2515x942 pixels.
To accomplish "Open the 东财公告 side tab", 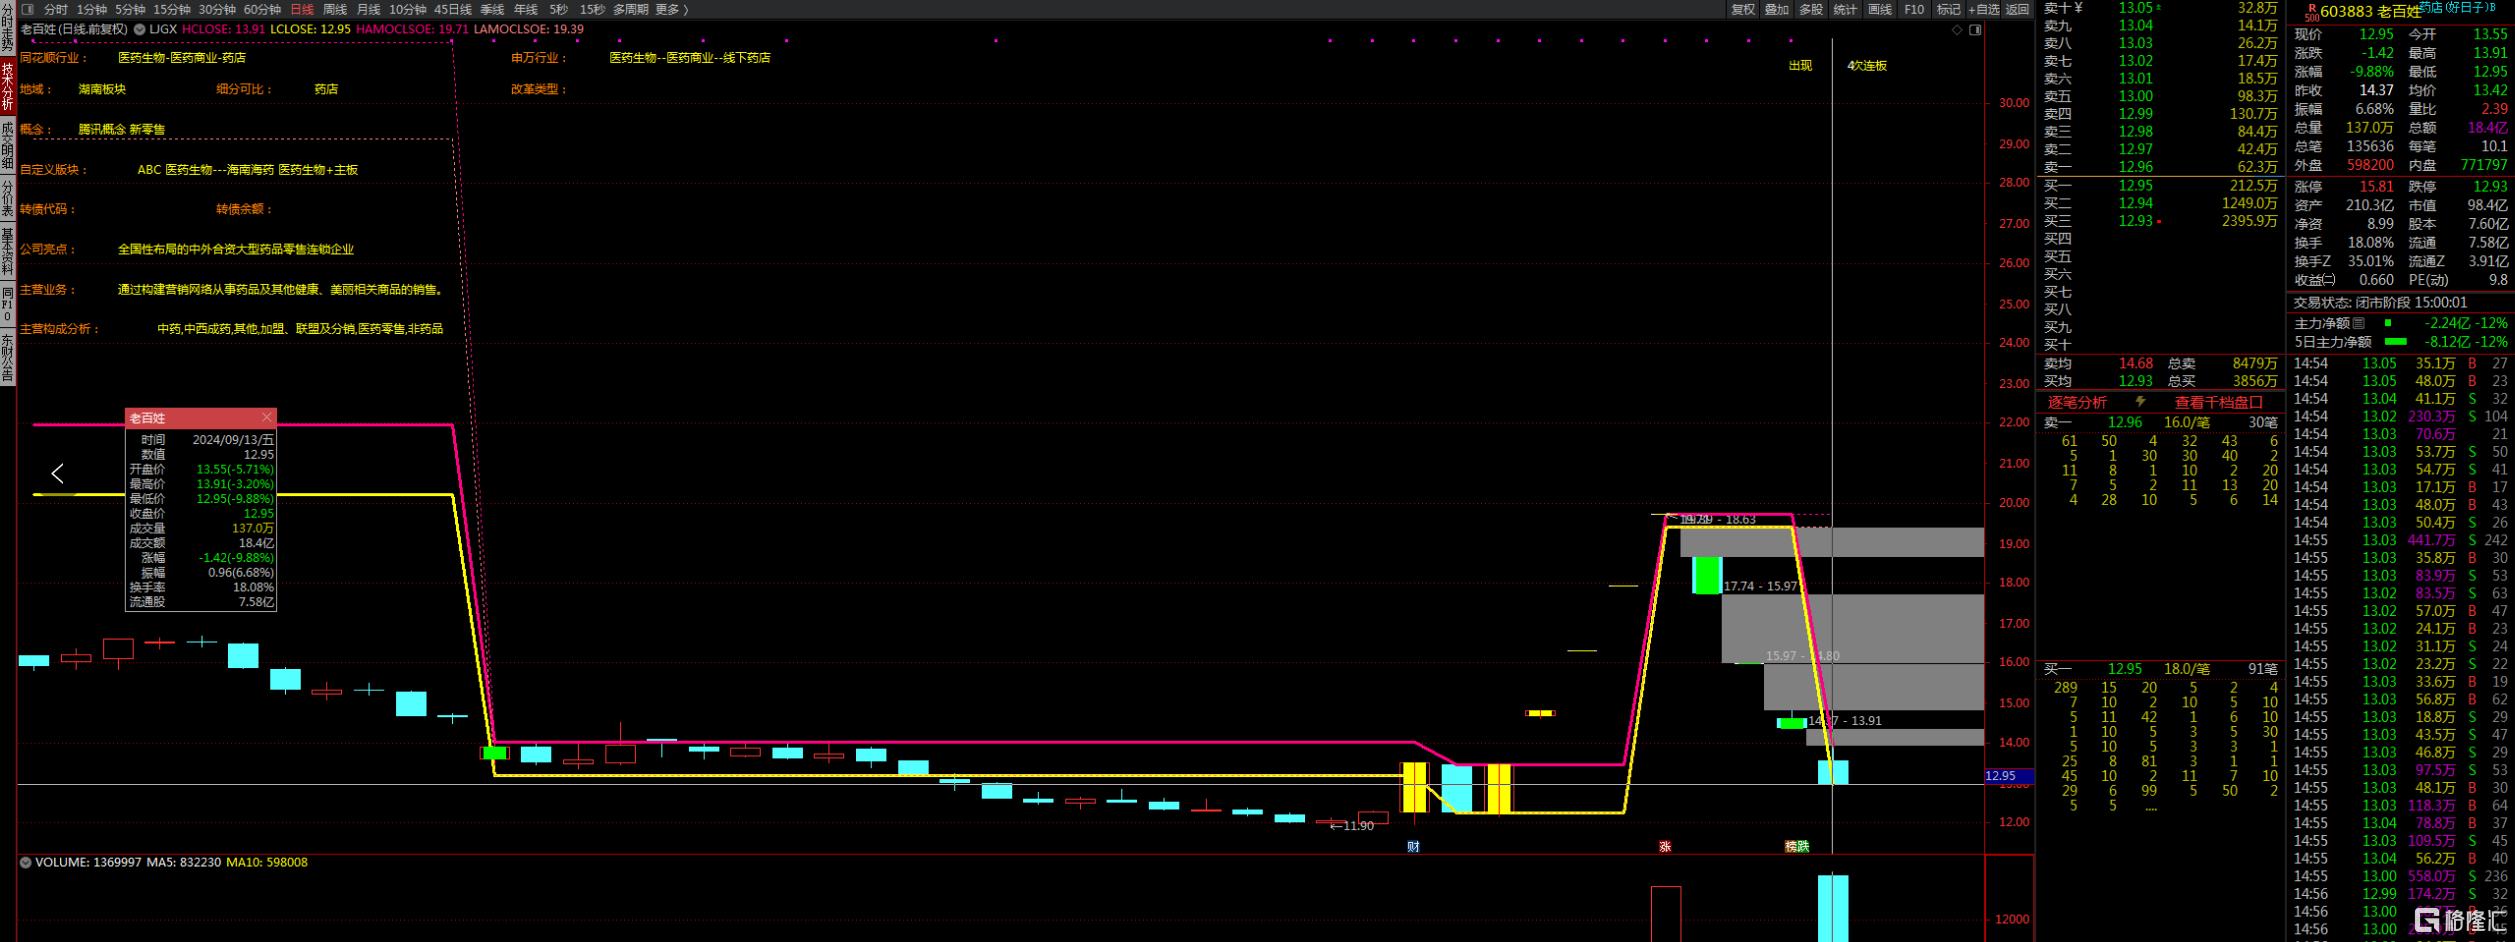I will [x=7, y=358].
